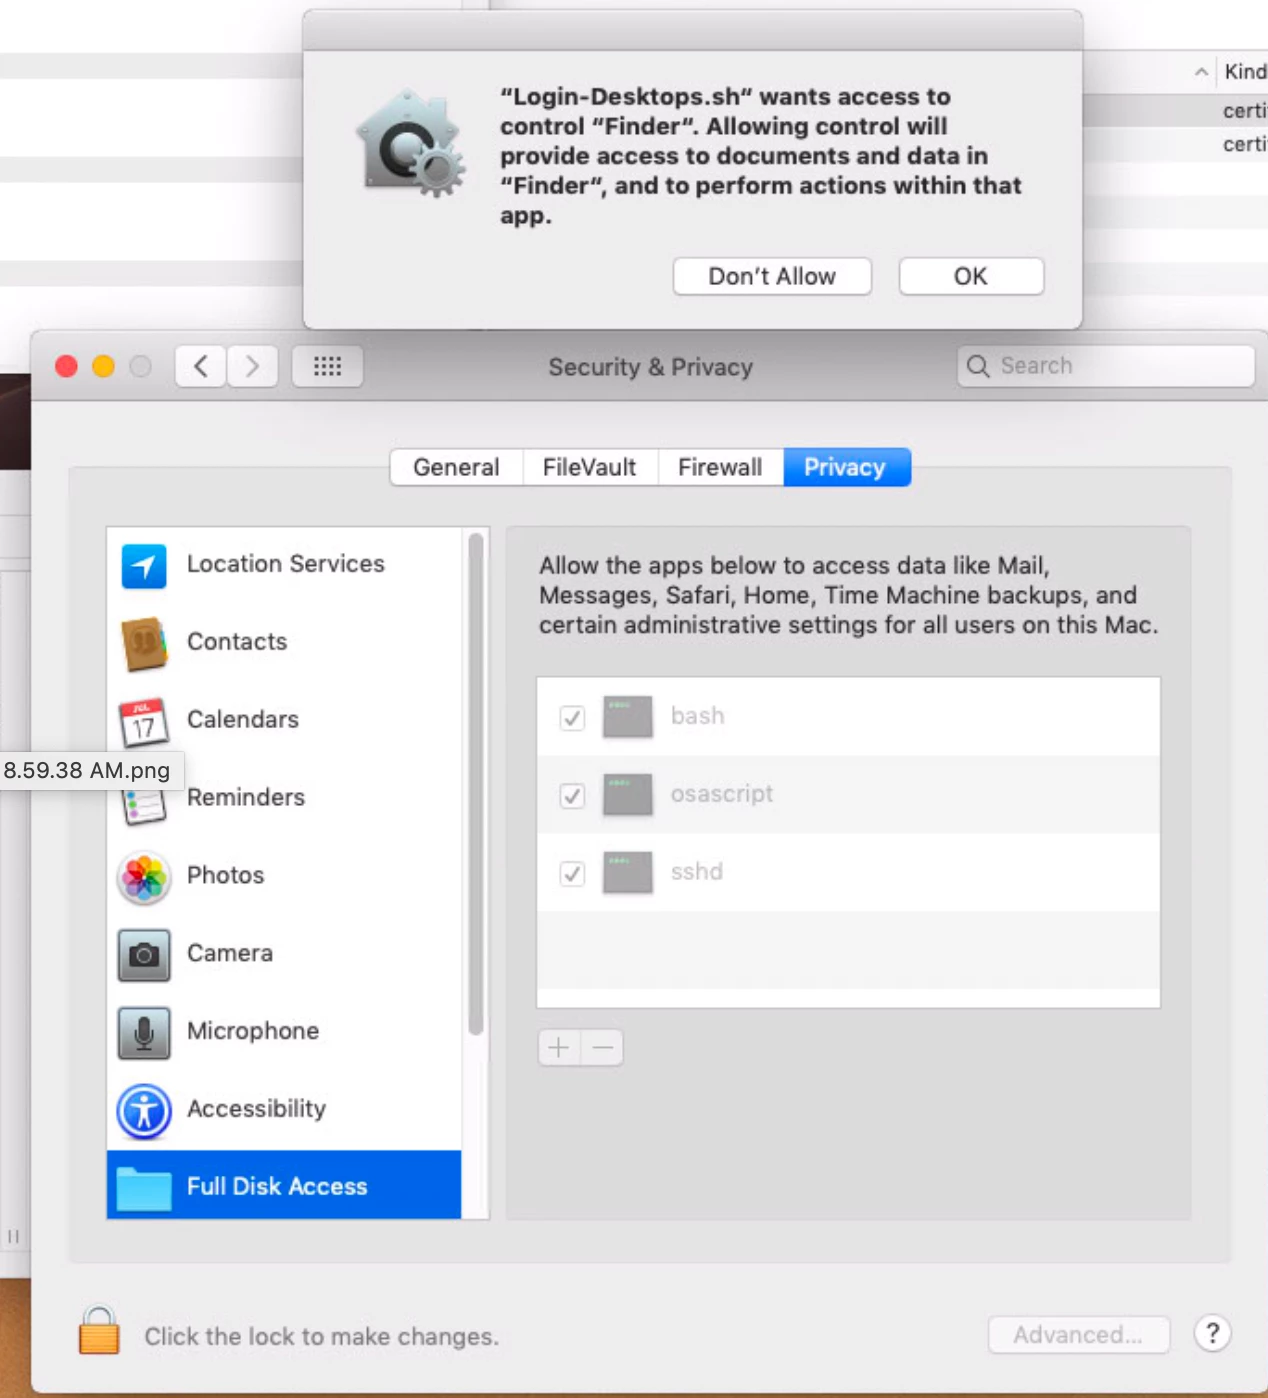Click the 'bash' app name

click(697, 716)
